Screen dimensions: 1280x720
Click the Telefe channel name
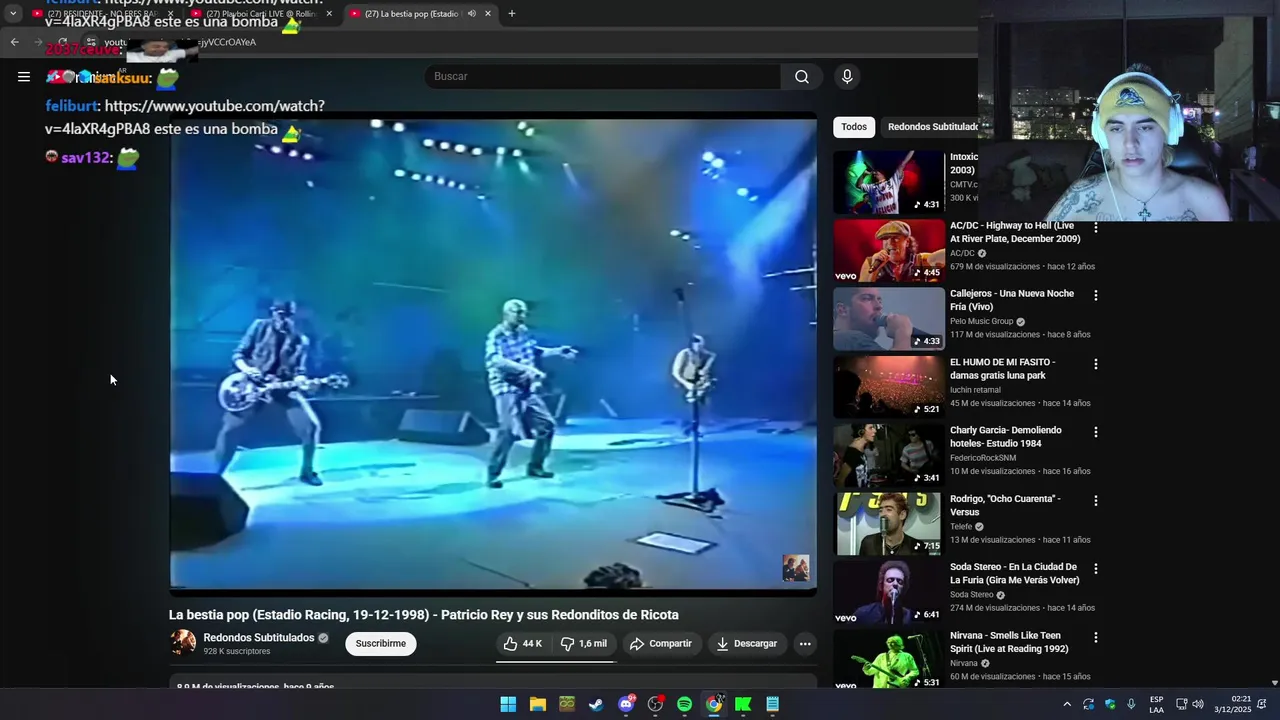click(x=961, y=527)
